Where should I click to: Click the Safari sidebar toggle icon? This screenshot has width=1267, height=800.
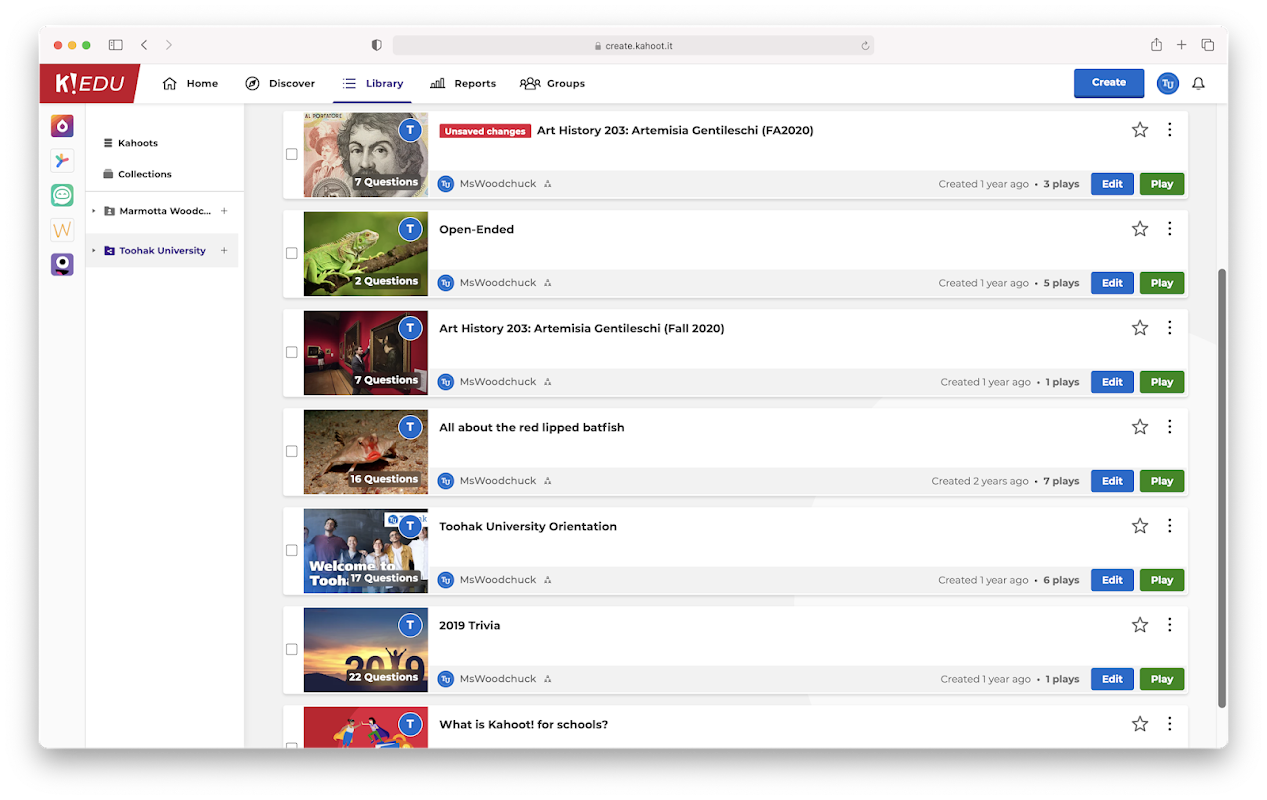click(x=115, y=45)
